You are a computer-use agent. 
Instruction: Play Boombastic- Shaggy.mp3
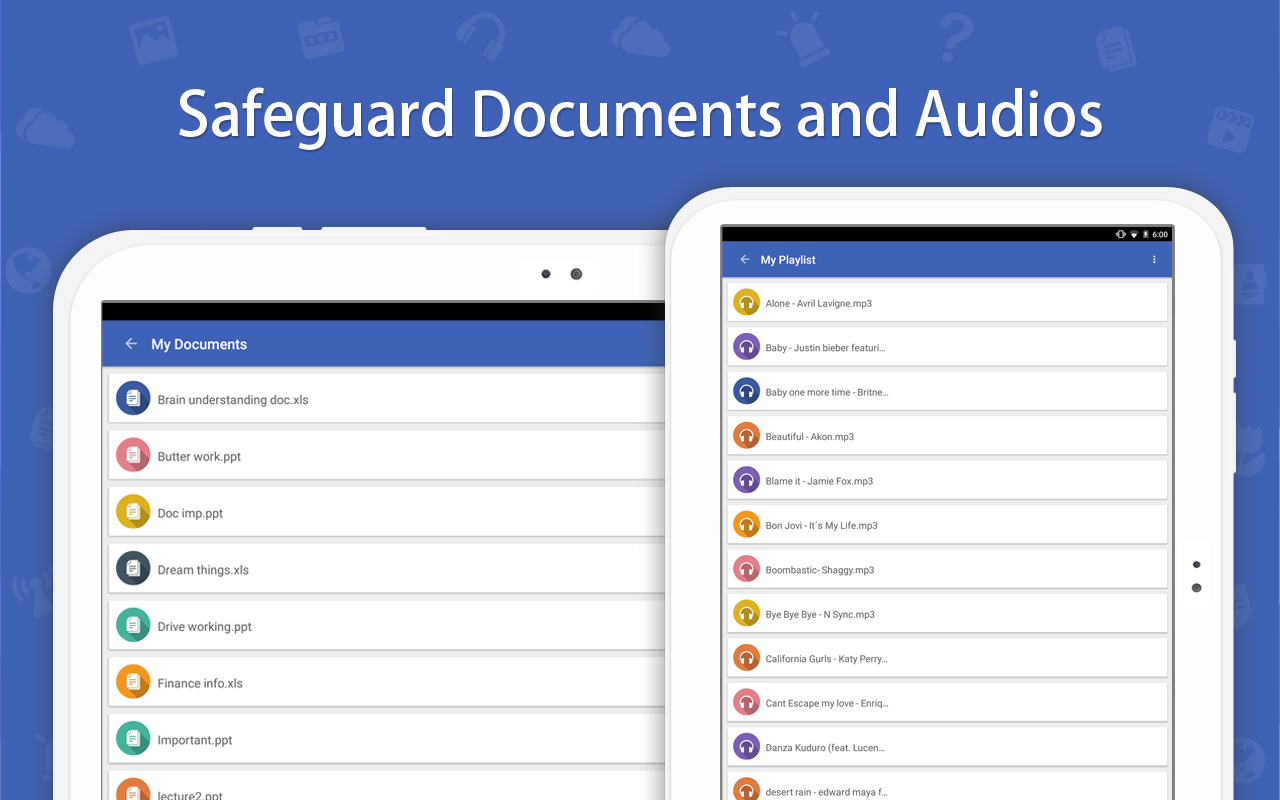pos(947,570)
